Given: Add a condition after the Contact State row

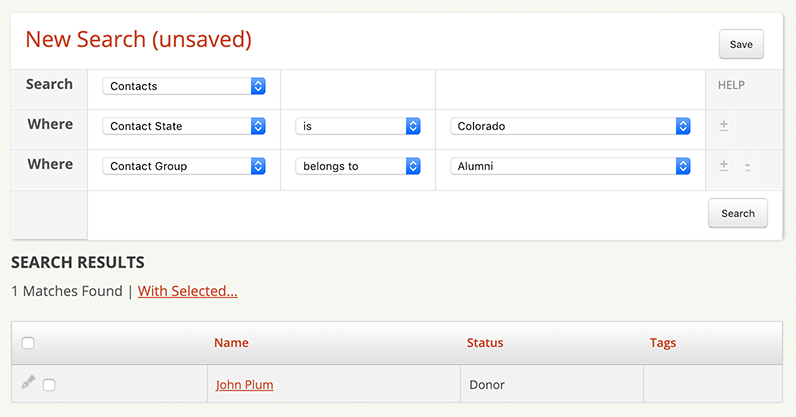Looking at the screenshot, I should pyautogui.click(x=724, y=126).
